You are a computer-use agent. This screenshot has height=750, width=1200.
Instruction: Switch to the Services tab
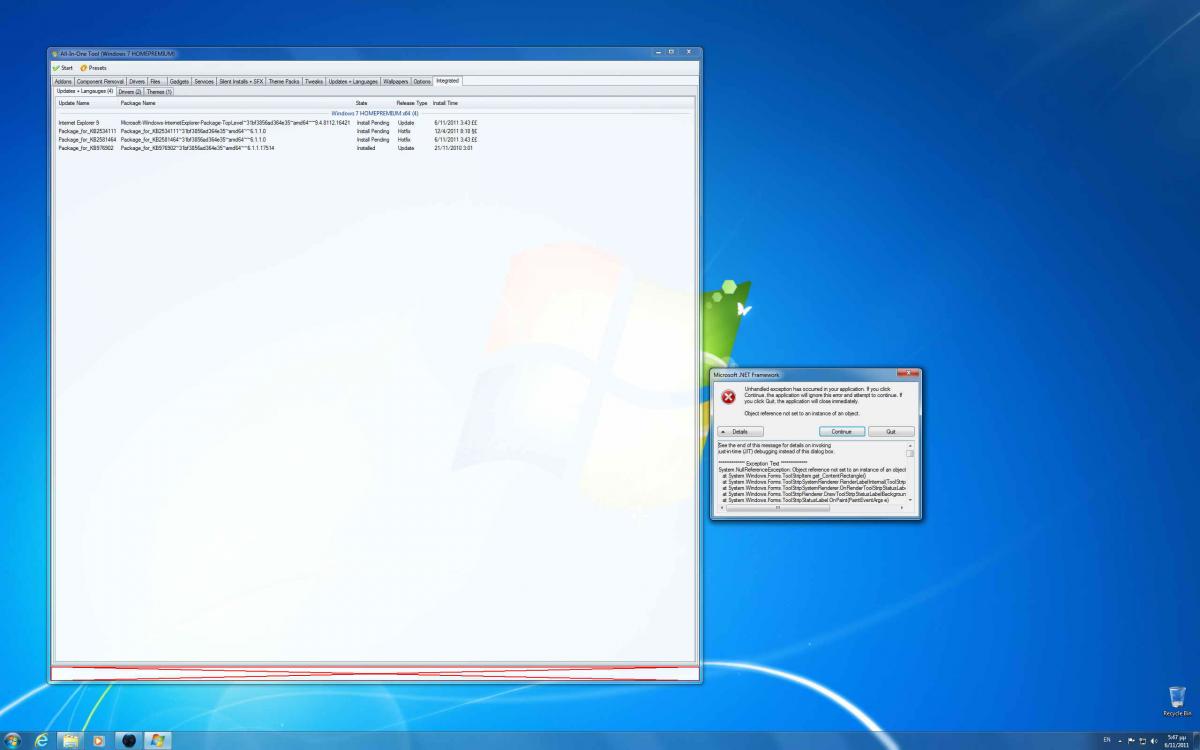pos(204,81)
